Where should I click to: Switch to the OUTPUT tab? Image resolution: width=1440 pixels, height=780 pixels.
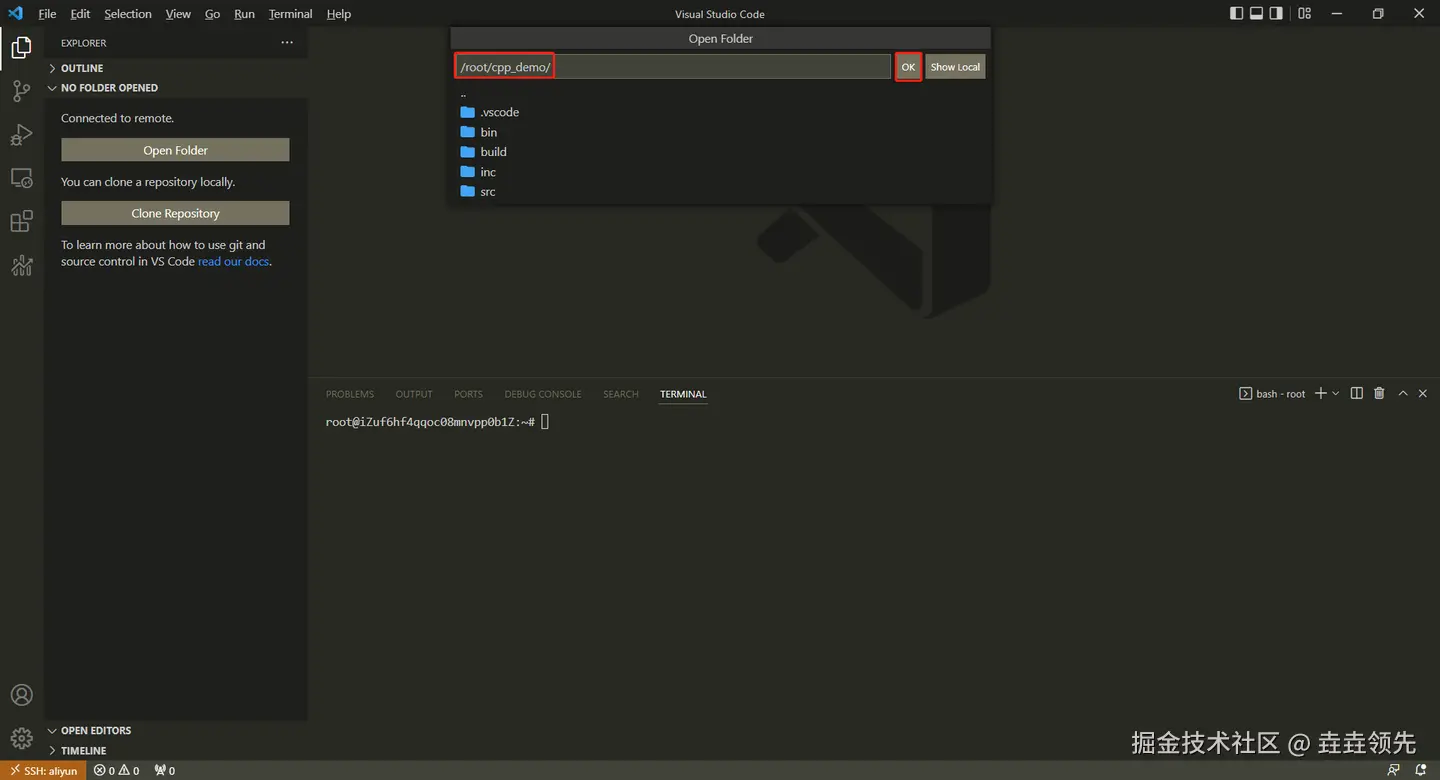click(x=414, y=394)
